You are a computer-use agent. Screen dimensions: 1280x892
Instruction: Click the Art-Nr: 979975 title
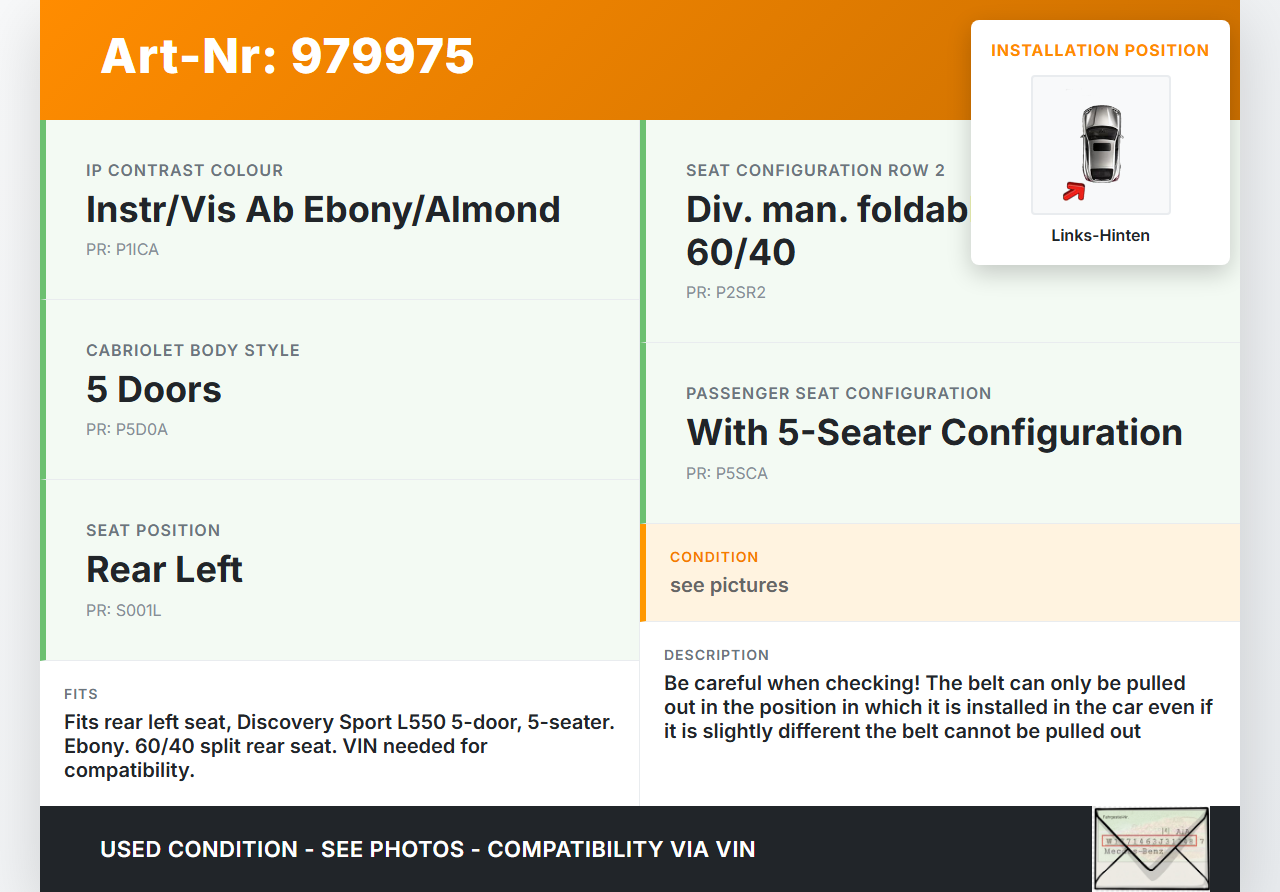point(287,56)
